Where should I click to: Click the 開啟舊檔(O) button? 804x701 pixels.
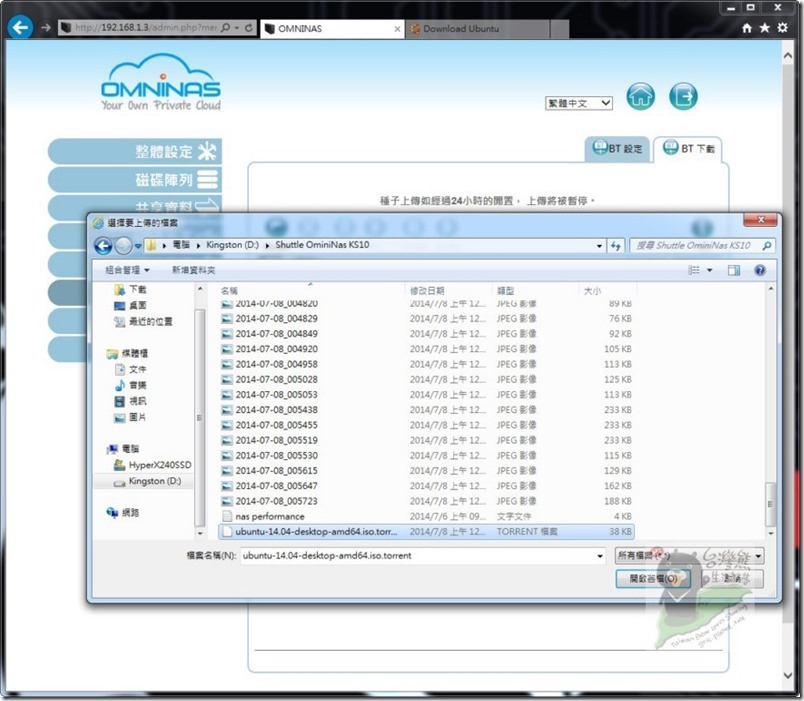point(653,579)
